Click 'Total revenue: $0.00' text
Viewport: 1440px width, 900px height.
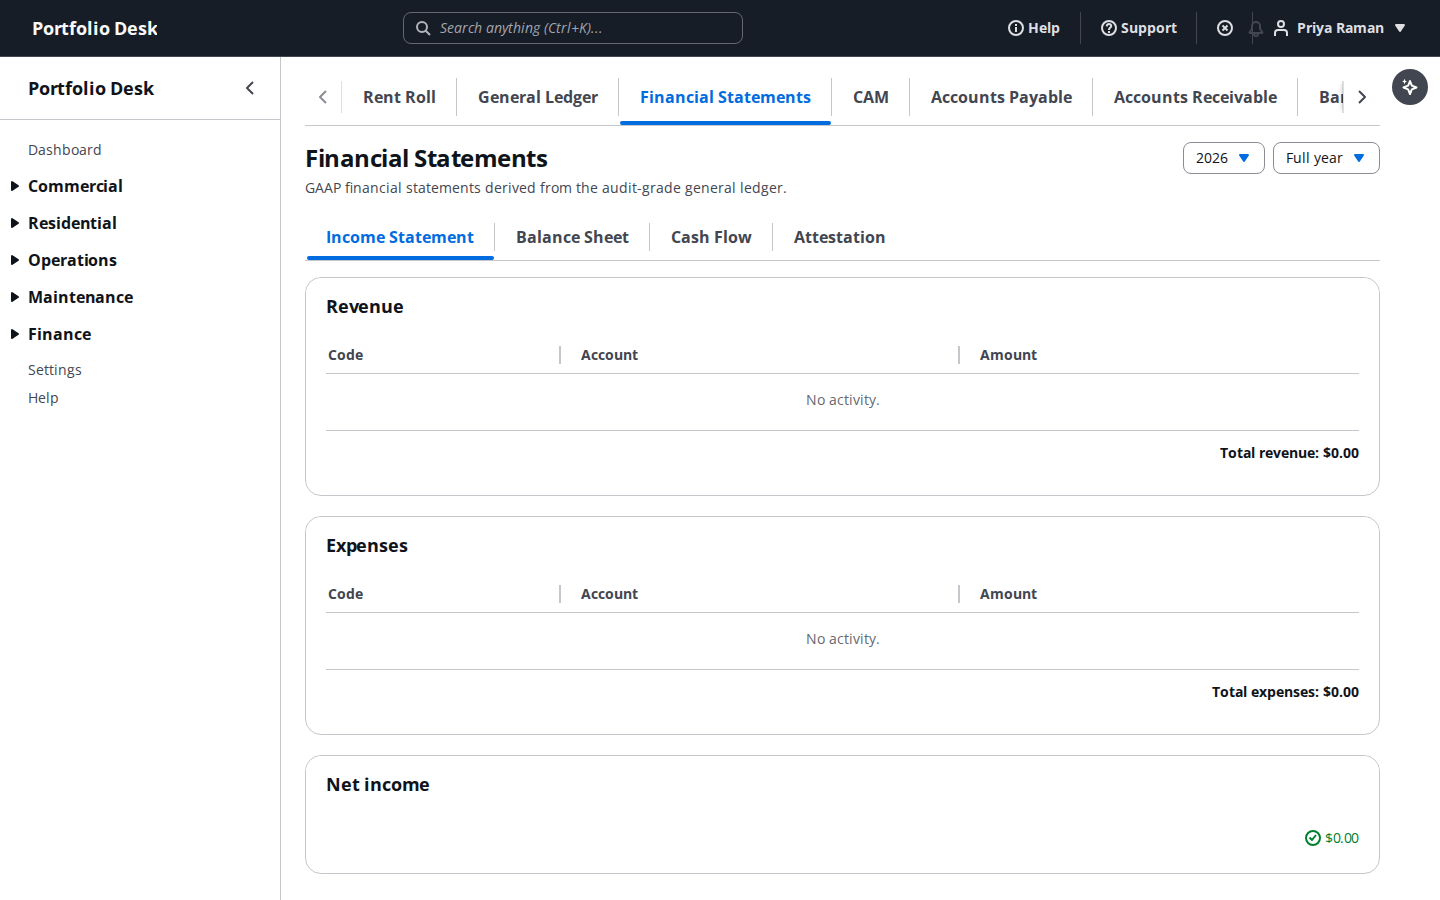tap(1289, 453)
